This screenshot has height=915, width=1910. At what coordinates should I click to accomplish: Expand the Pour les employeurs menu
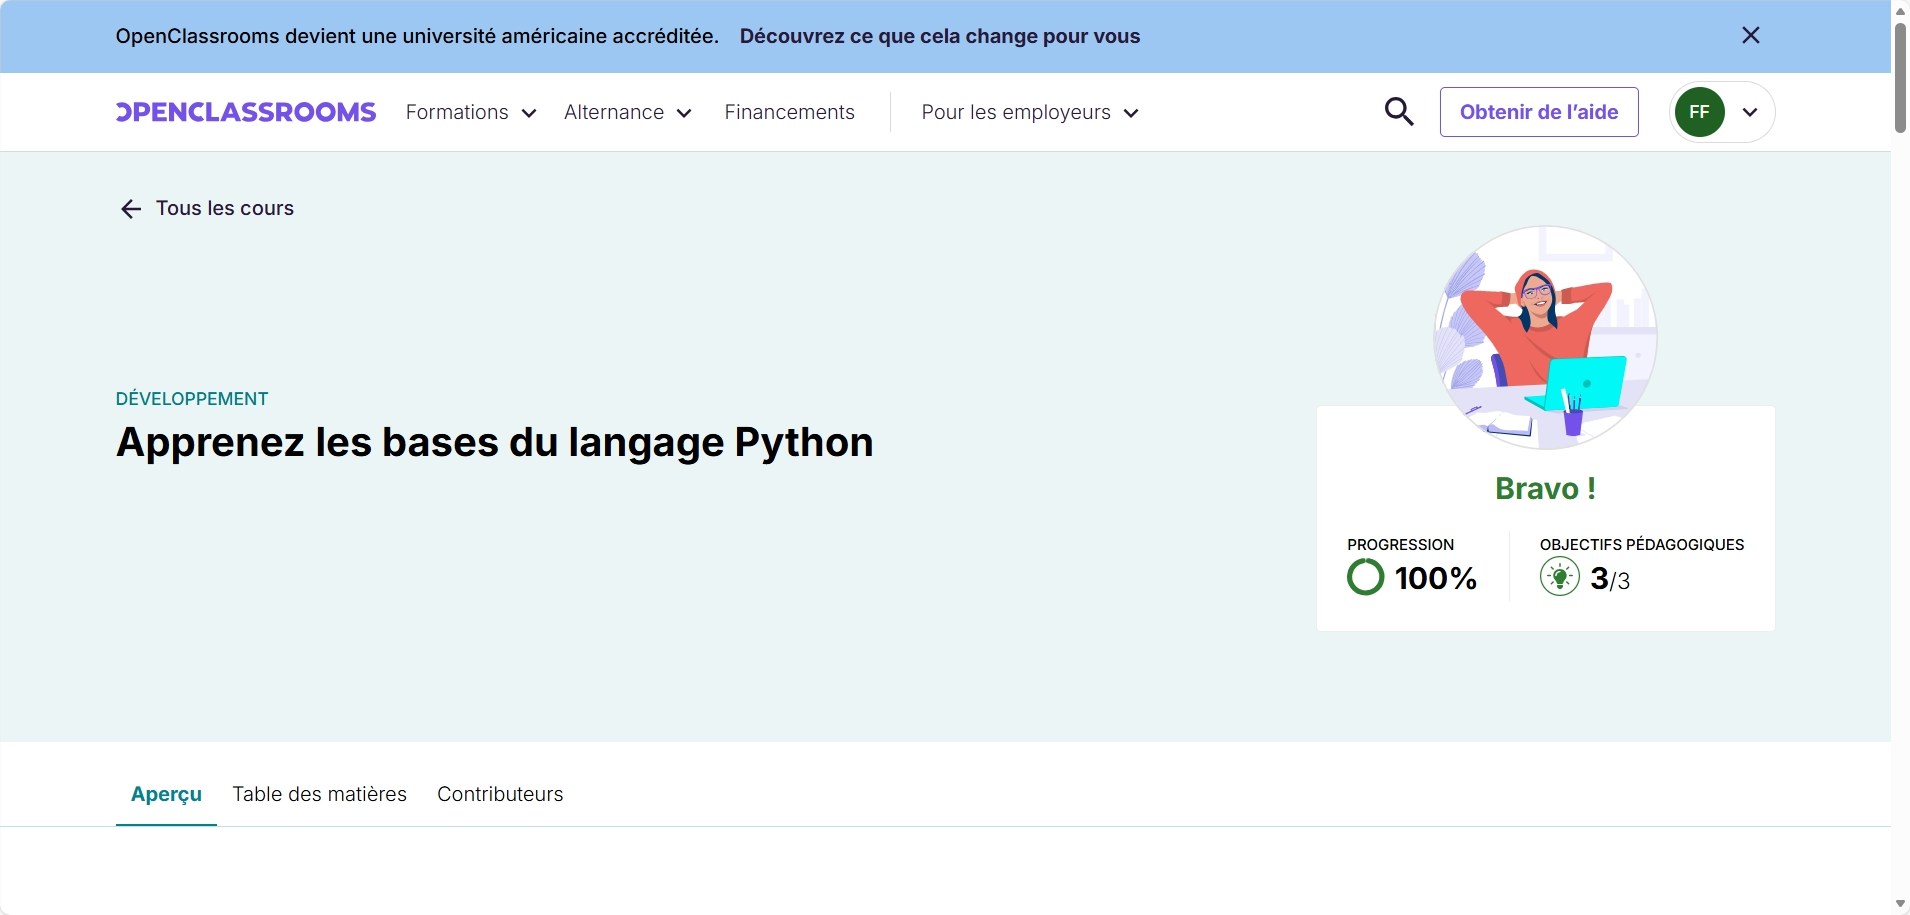tap(1030, 112)
